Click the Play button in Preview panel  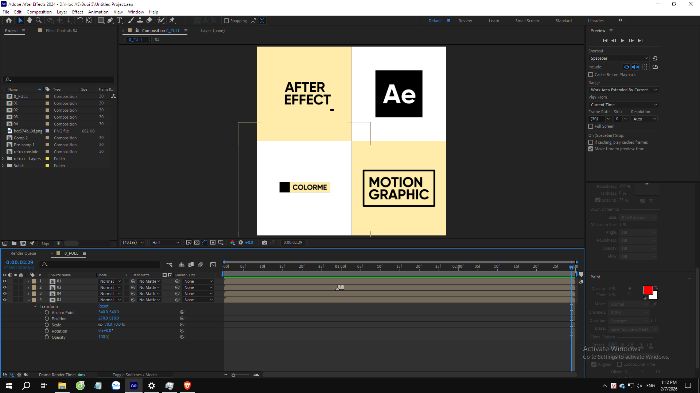pos(623,40)
